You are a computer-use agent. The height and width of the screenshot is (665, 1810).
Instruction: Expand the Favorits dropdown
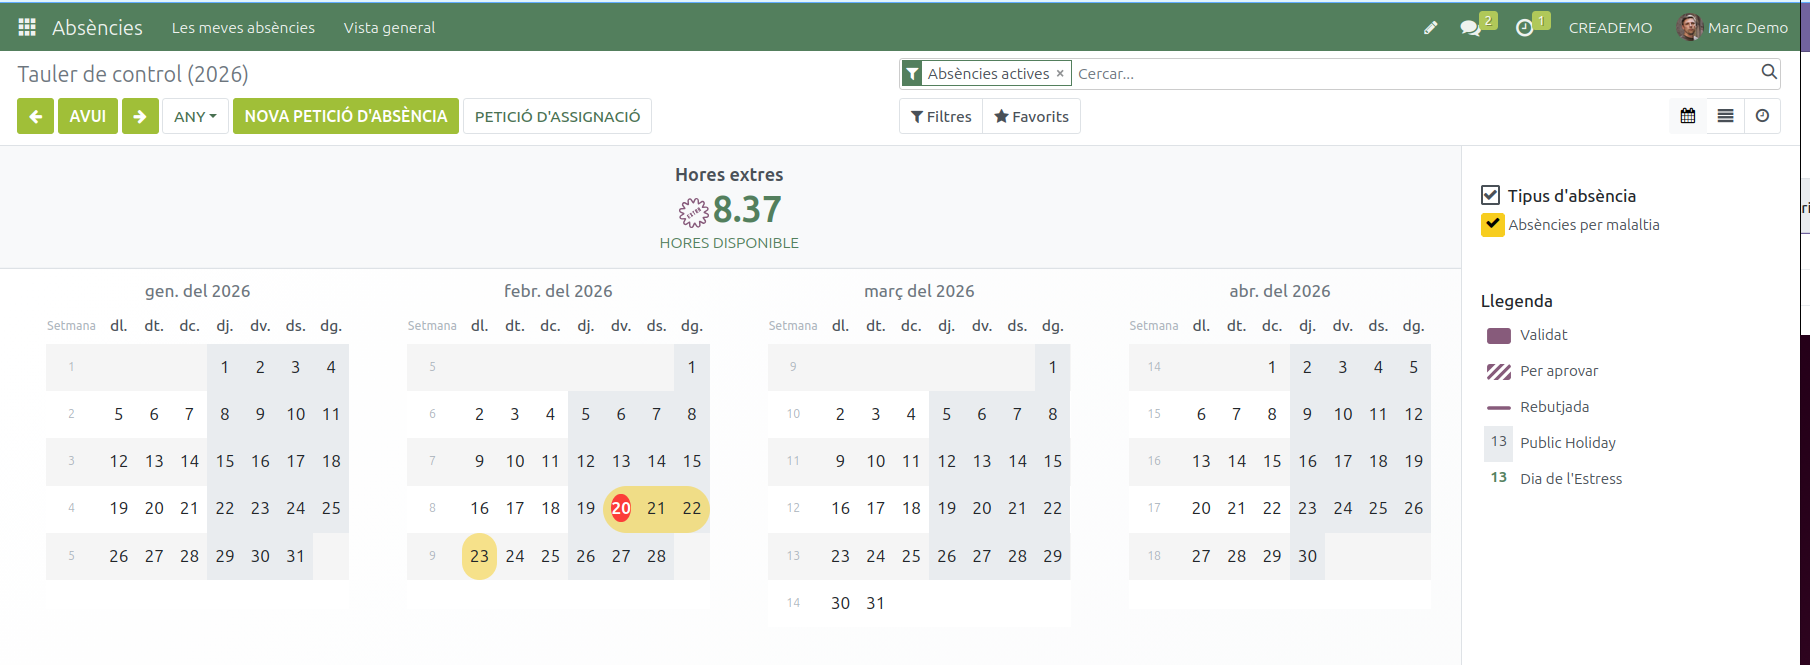1031,116
